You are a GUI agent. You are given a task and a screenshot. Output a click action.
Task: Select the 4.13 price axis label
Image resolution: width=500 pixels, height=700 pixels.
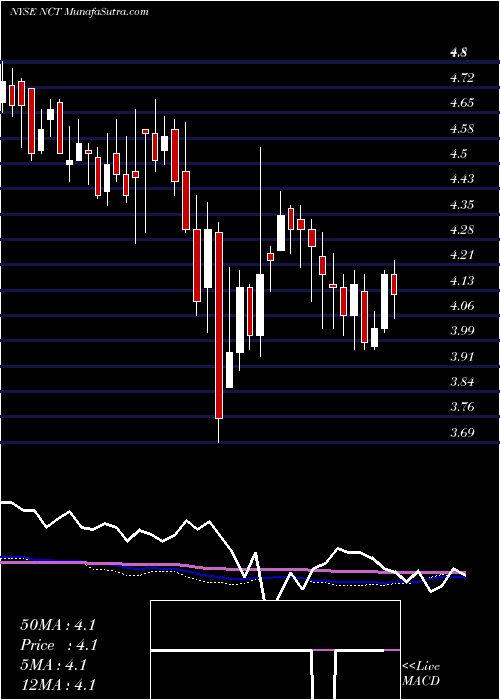point(462,281)
